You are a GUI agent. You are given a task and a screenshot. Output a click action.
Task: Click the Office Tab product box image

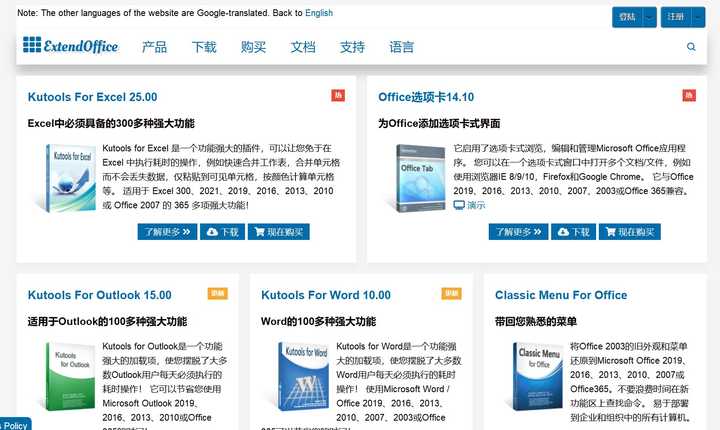pos(420,178)
